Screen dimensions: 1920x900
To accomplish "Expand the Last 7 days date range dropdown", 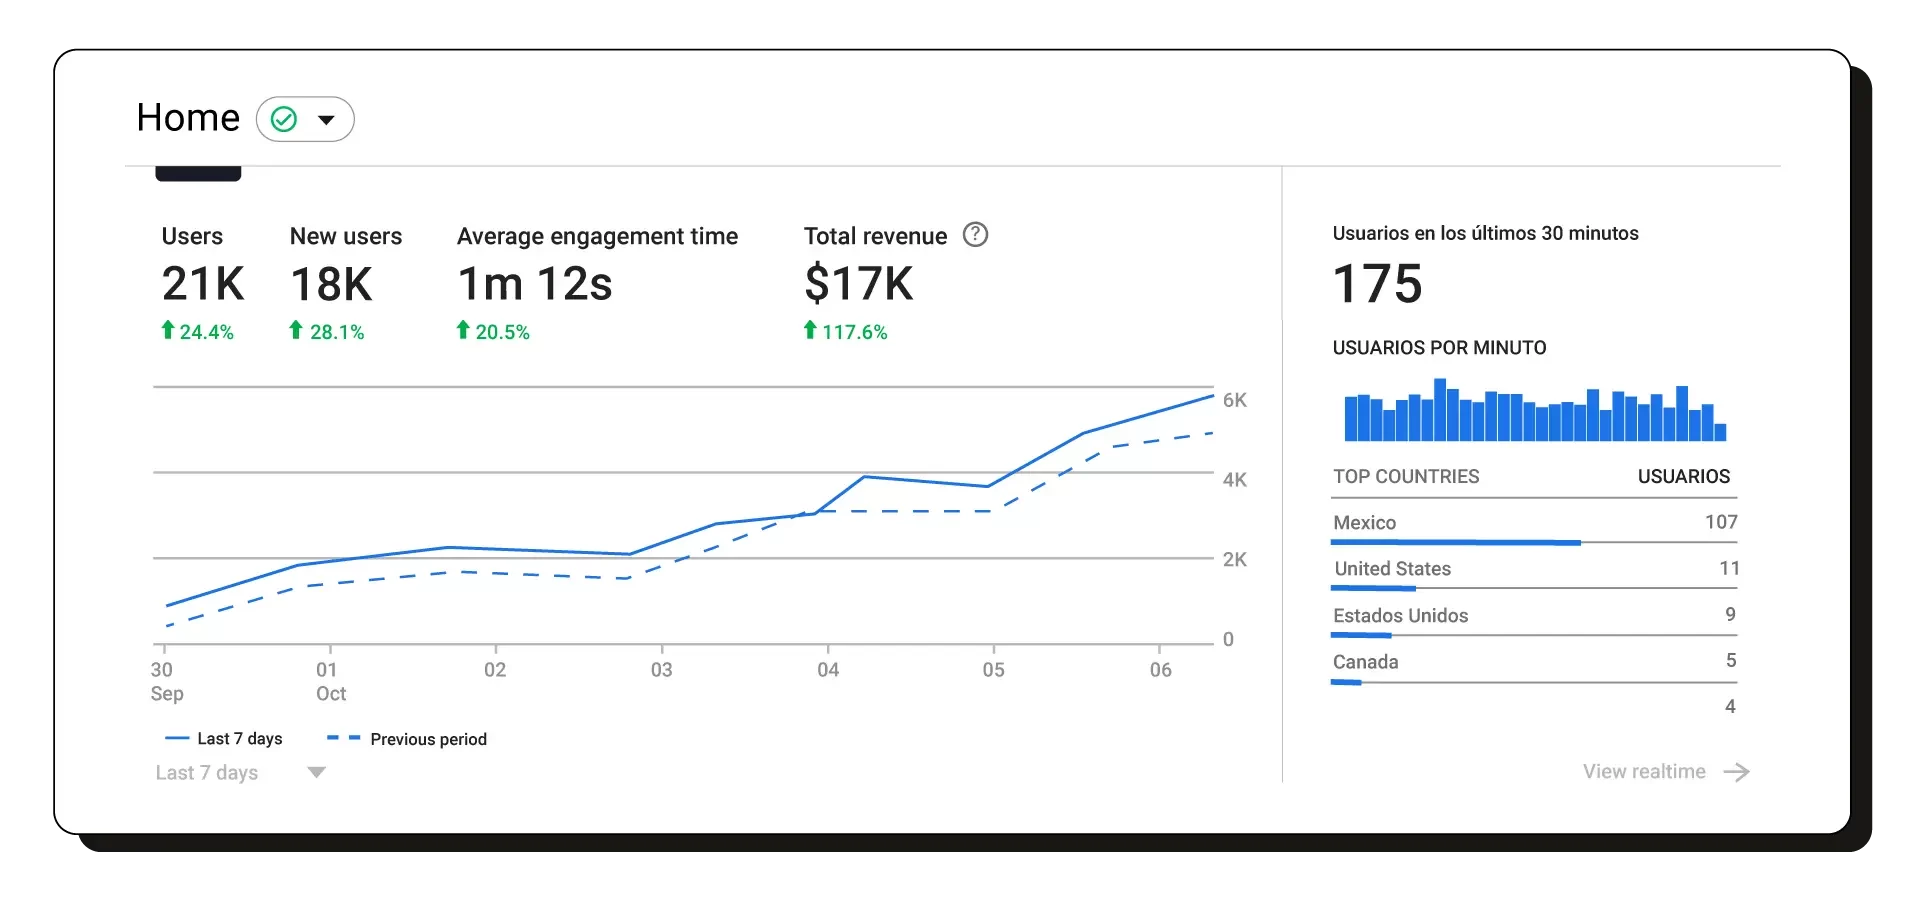I will tap(316, 772).
